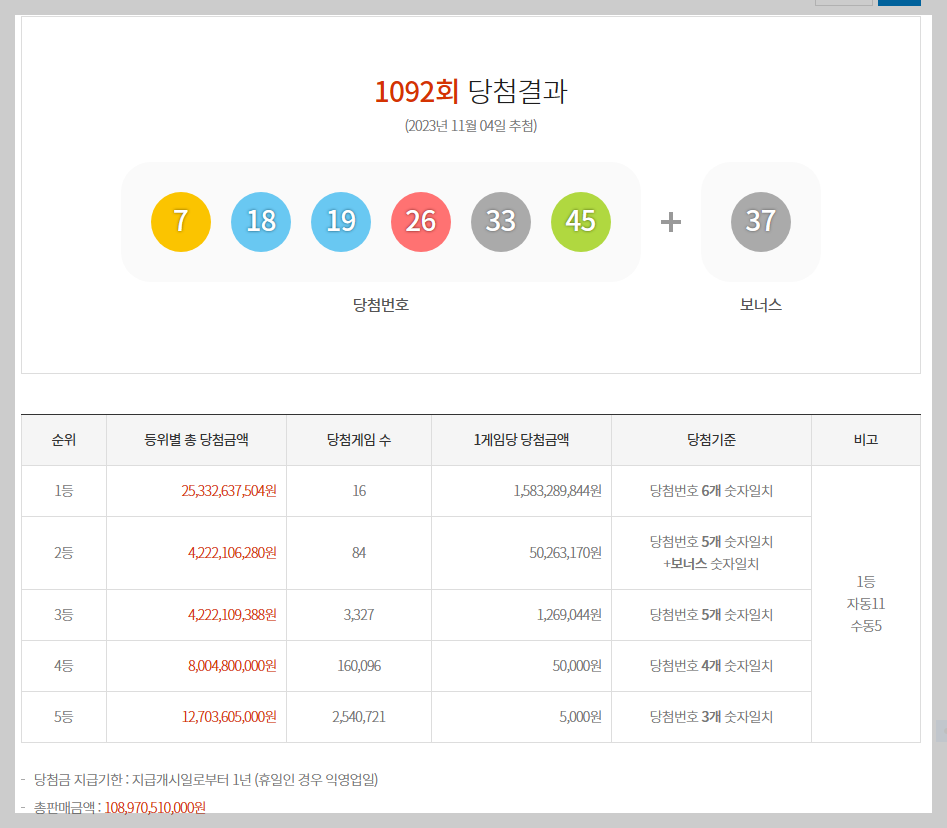
Task: Click criteria '당첨번호 3개 숫자일치'
Action: pyautogui.click(x=711, y=717)
